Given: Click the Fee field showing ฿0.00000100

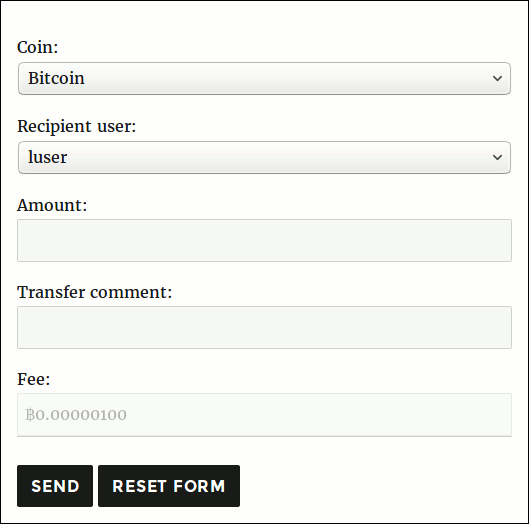Looking at the screenshot, I should [264, 414].
